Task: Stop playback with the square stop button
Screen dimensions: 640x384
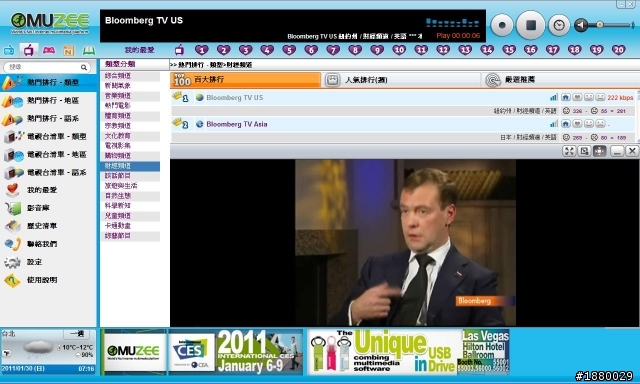Action: coord(531,25)
